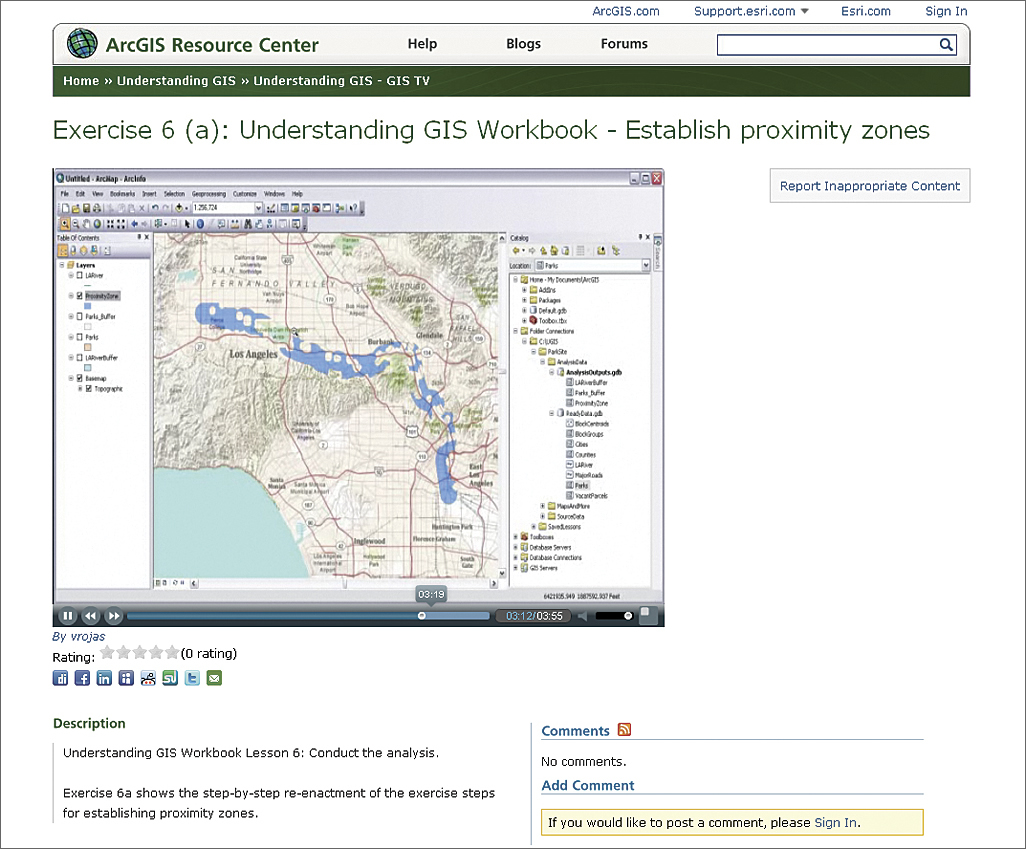
Task: Click the search magnifier icon in the header
Action: pos(946,45)
